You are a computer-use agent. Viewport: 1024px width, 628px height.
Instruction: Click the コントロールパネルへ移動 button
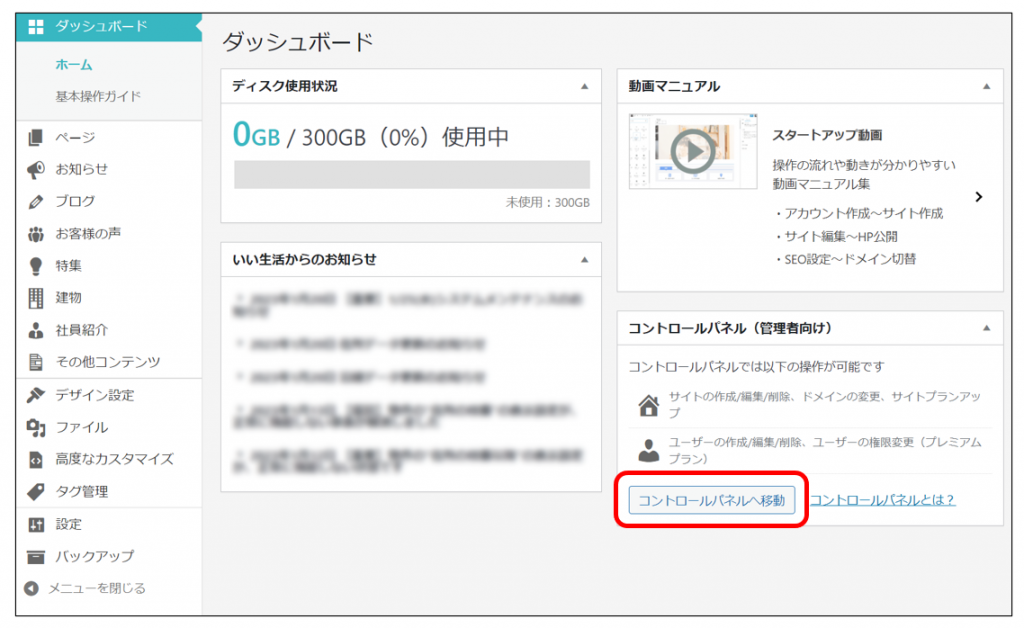[712, 500]
